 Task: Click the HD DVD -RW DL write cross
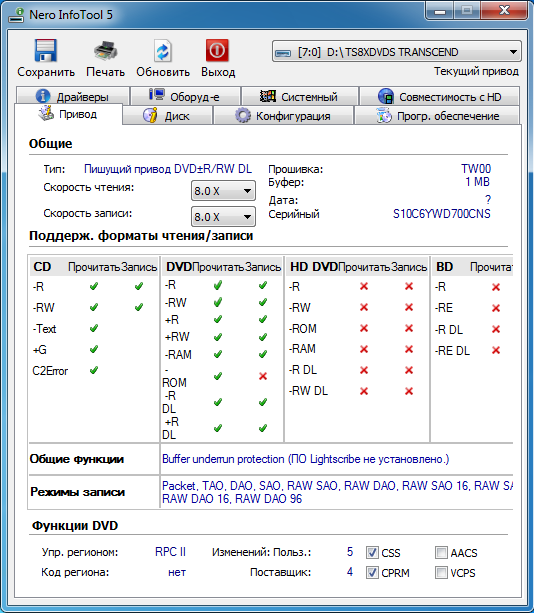click(x=409, y=391)
